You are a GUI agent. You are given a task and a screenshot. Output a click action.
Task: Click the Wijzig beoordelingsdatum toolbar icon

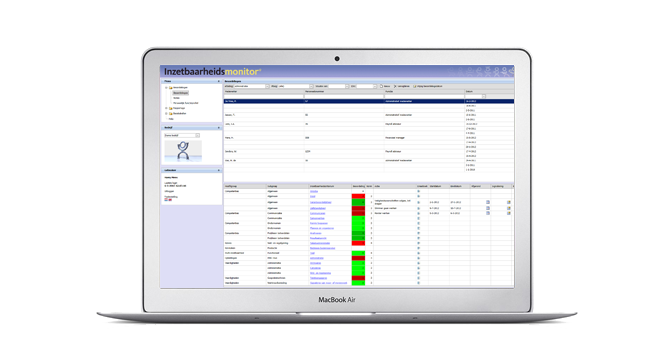pos(414,86)
